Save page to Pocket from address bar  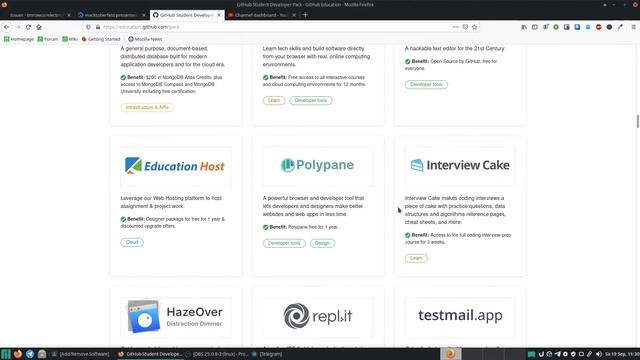click(465, 27)
